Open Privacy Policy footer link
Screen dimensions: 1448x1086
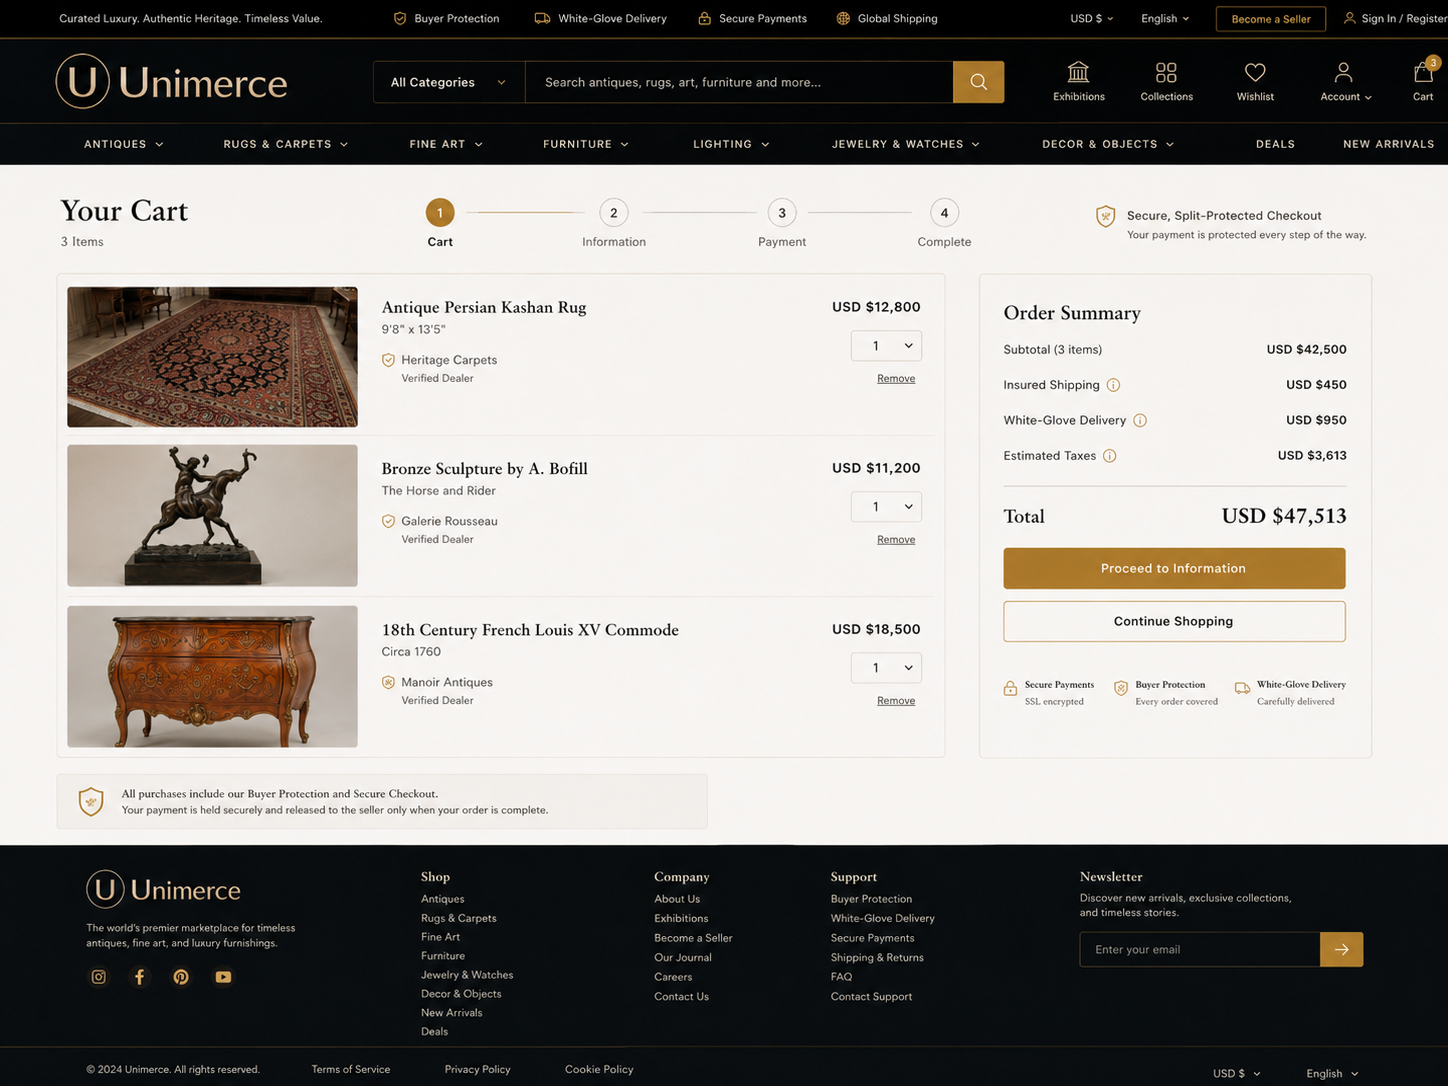click(x=477, y=1069)
